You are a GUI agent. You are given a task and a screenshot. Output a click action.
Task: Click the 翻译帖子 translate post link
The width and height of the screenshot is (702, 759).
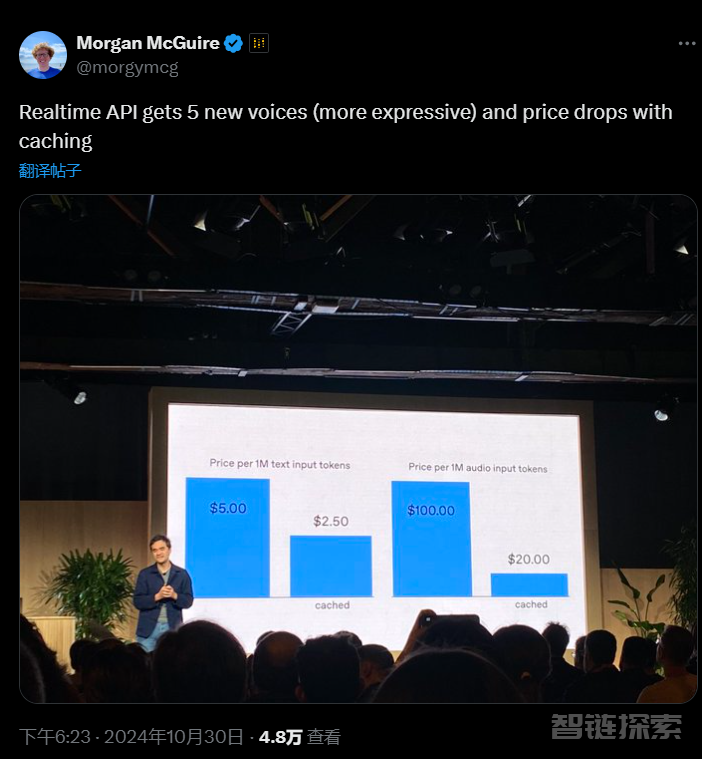[x=50, y=170]
